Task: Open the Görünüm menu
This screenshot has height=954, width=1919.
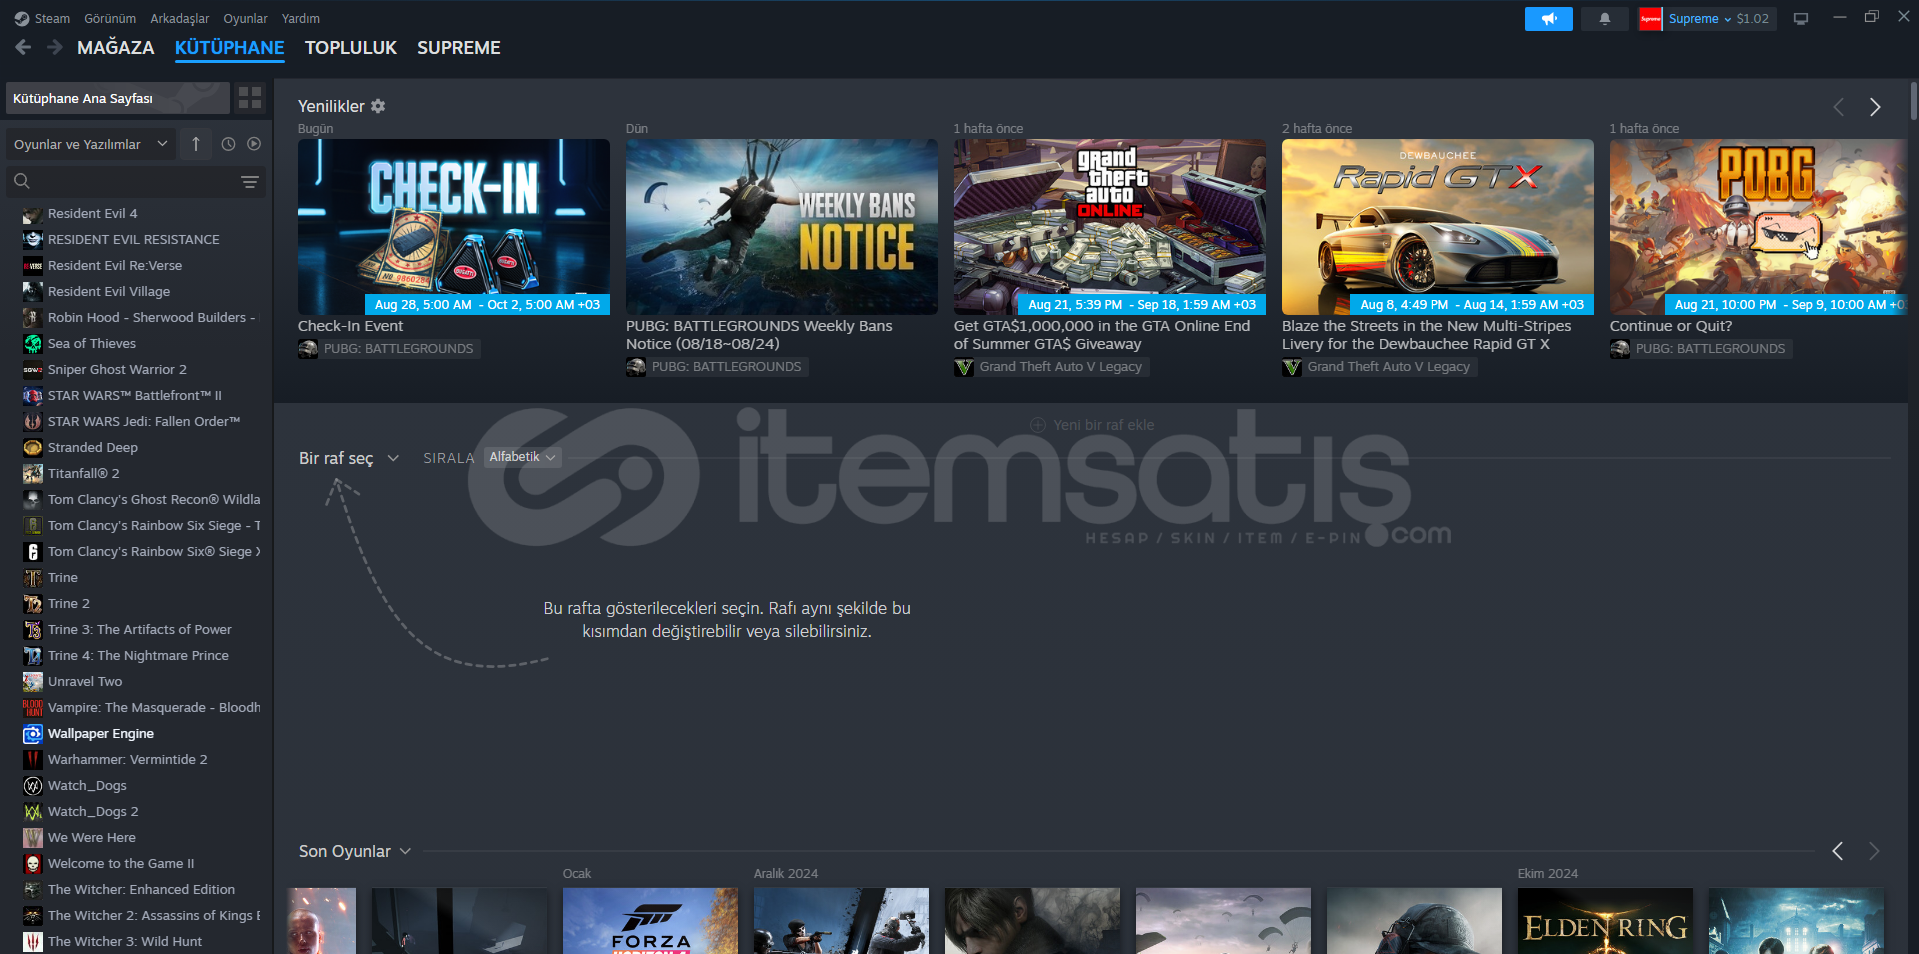Action: (x=110, y=18)
